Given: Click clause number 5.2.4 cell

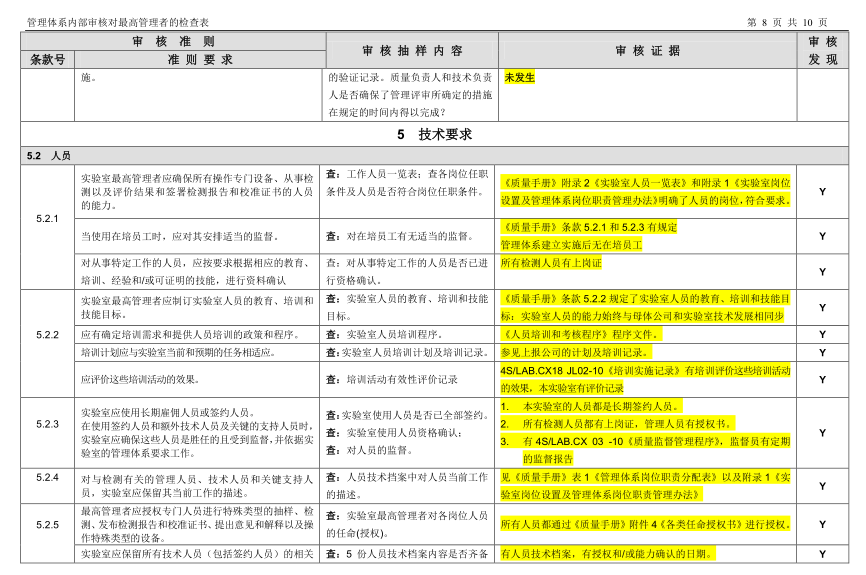Looking at the screenshot, I should 47,477.
